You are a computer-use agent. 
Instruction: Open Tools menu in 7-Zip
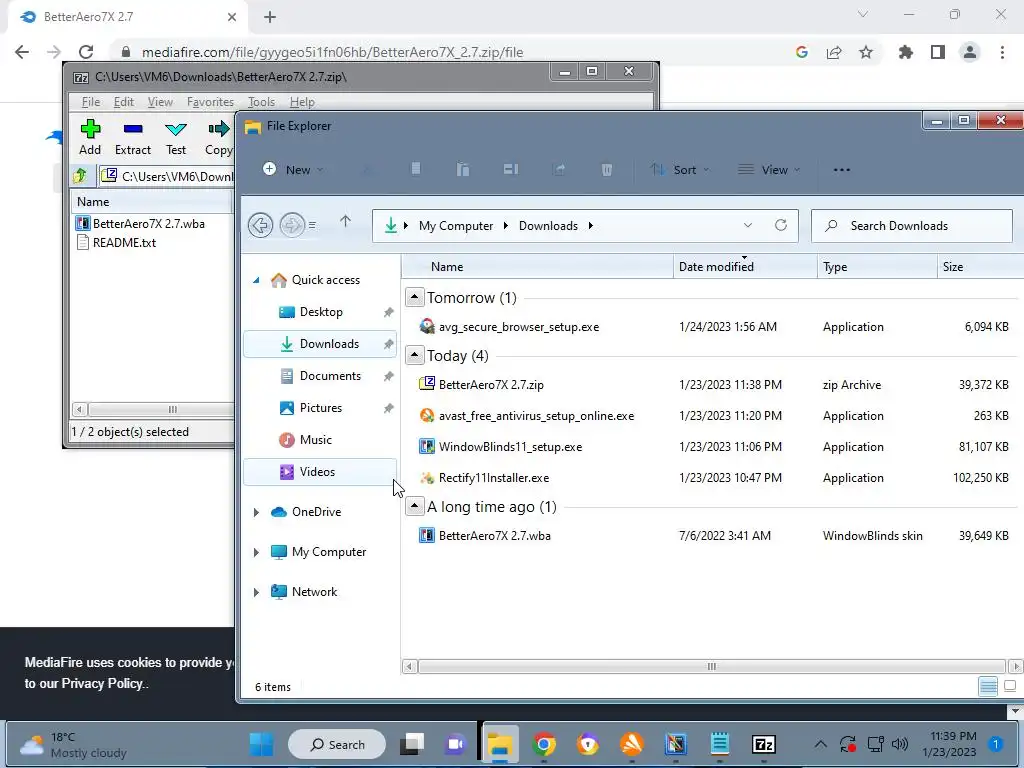[x=261, y=102]
